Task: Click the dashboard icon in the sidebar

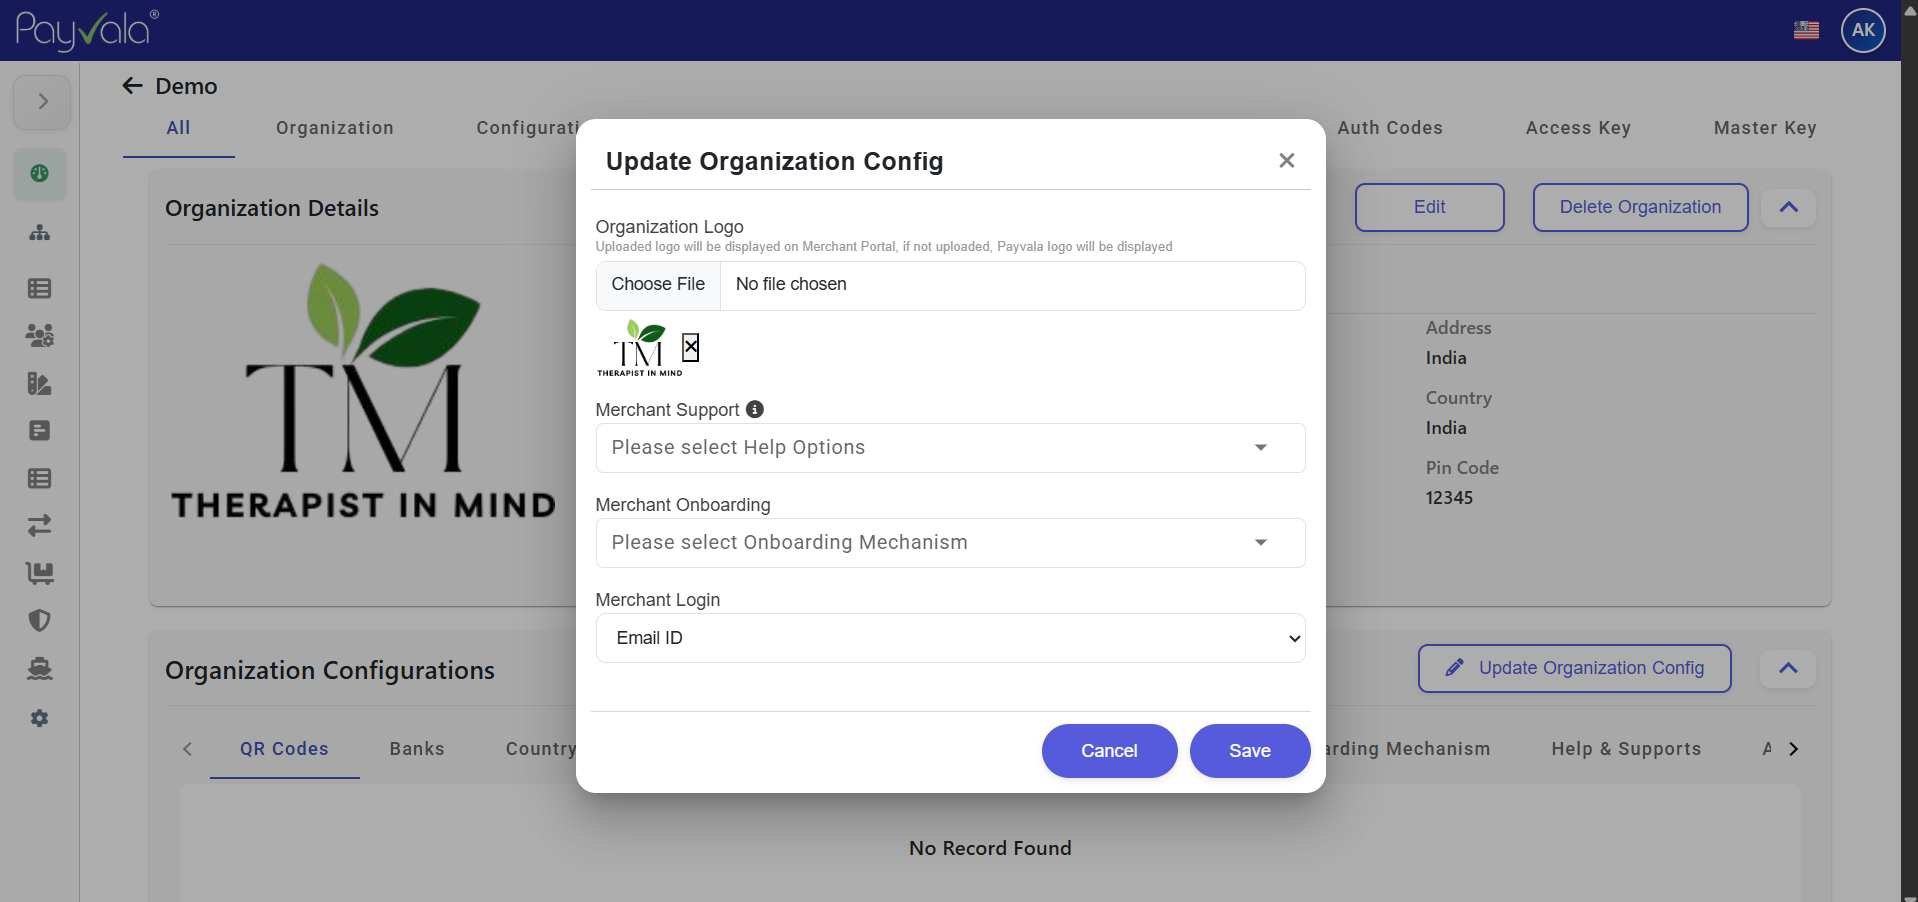Action: pos(40,174)
